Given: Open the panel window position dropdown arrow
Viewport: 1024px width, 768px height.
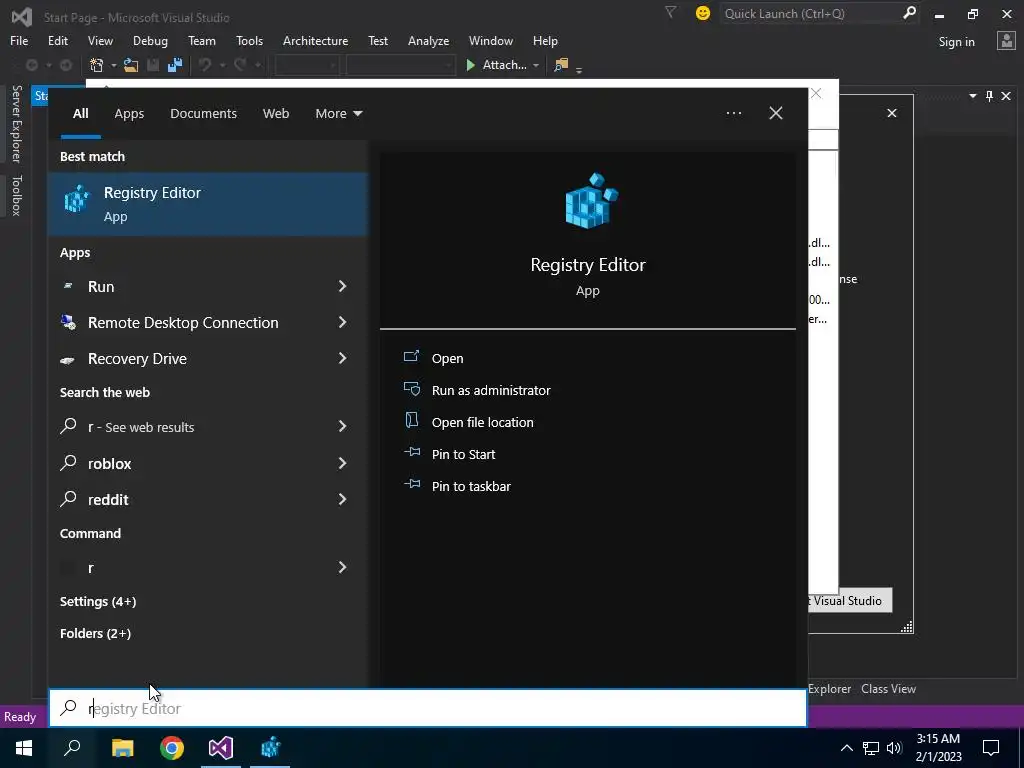Looking at the screenshot, I should click(x=972, y=96).
